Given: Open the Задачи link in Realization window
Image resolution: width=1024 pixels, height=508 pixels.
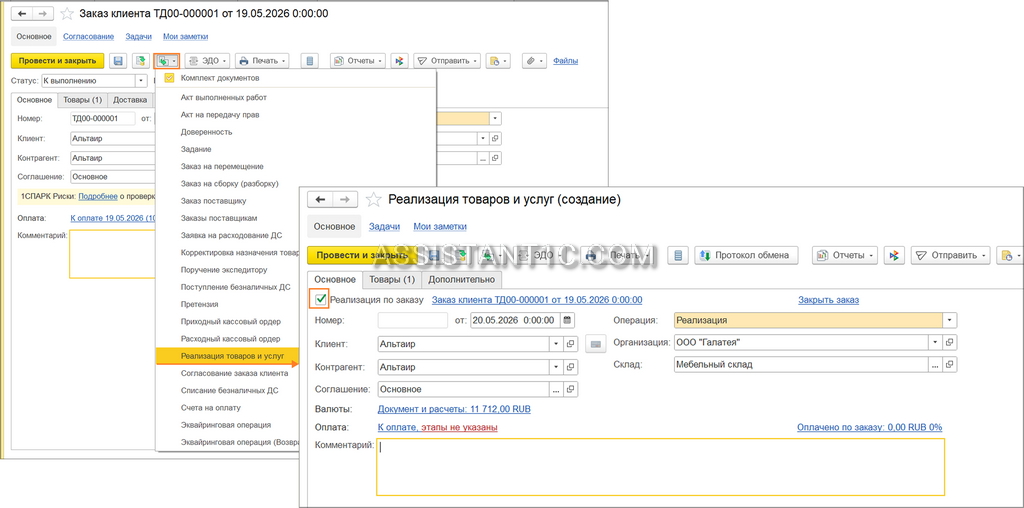Looking at the screenshot, I should tap(385, 227).
